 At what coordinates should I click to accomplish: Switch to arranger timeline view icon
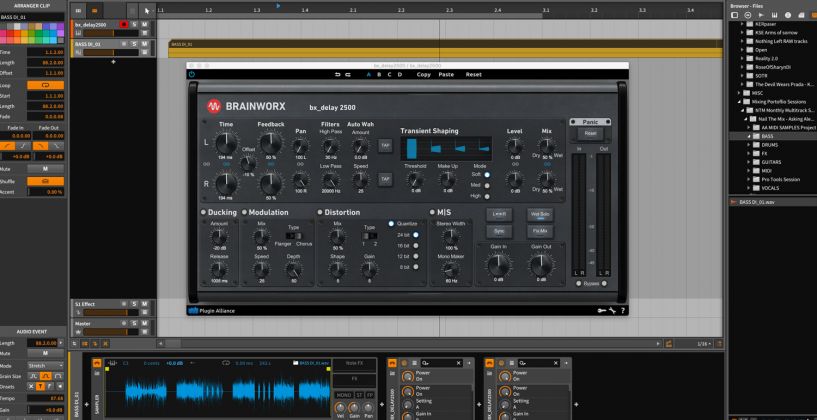[x=94, y=10]
